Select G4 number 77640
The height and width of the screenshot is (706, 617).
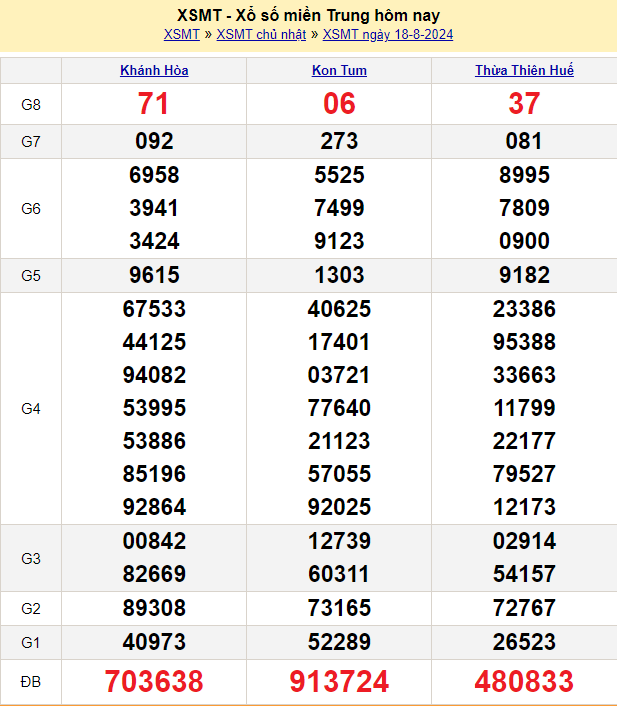tap(339, 408)
